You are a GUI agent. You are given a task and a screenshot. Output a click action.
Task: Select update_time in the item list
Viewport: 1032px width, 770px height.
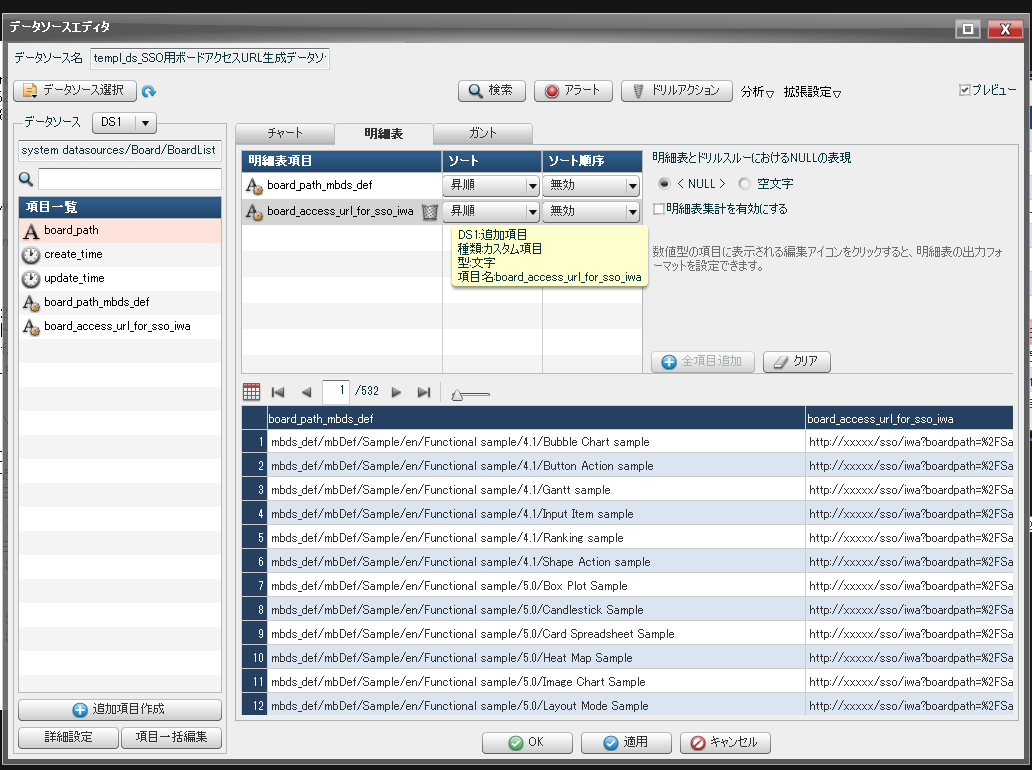click(x=120, y=279)
